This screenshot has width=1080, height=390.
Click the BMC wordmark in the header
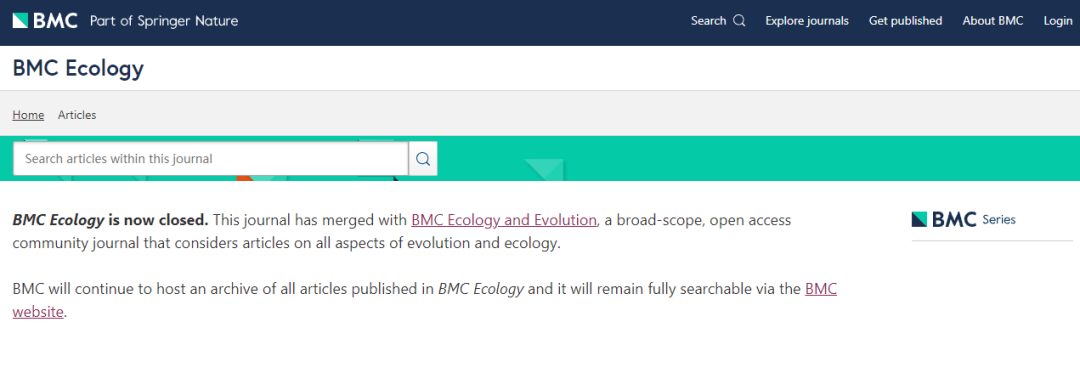coord(55,21)
